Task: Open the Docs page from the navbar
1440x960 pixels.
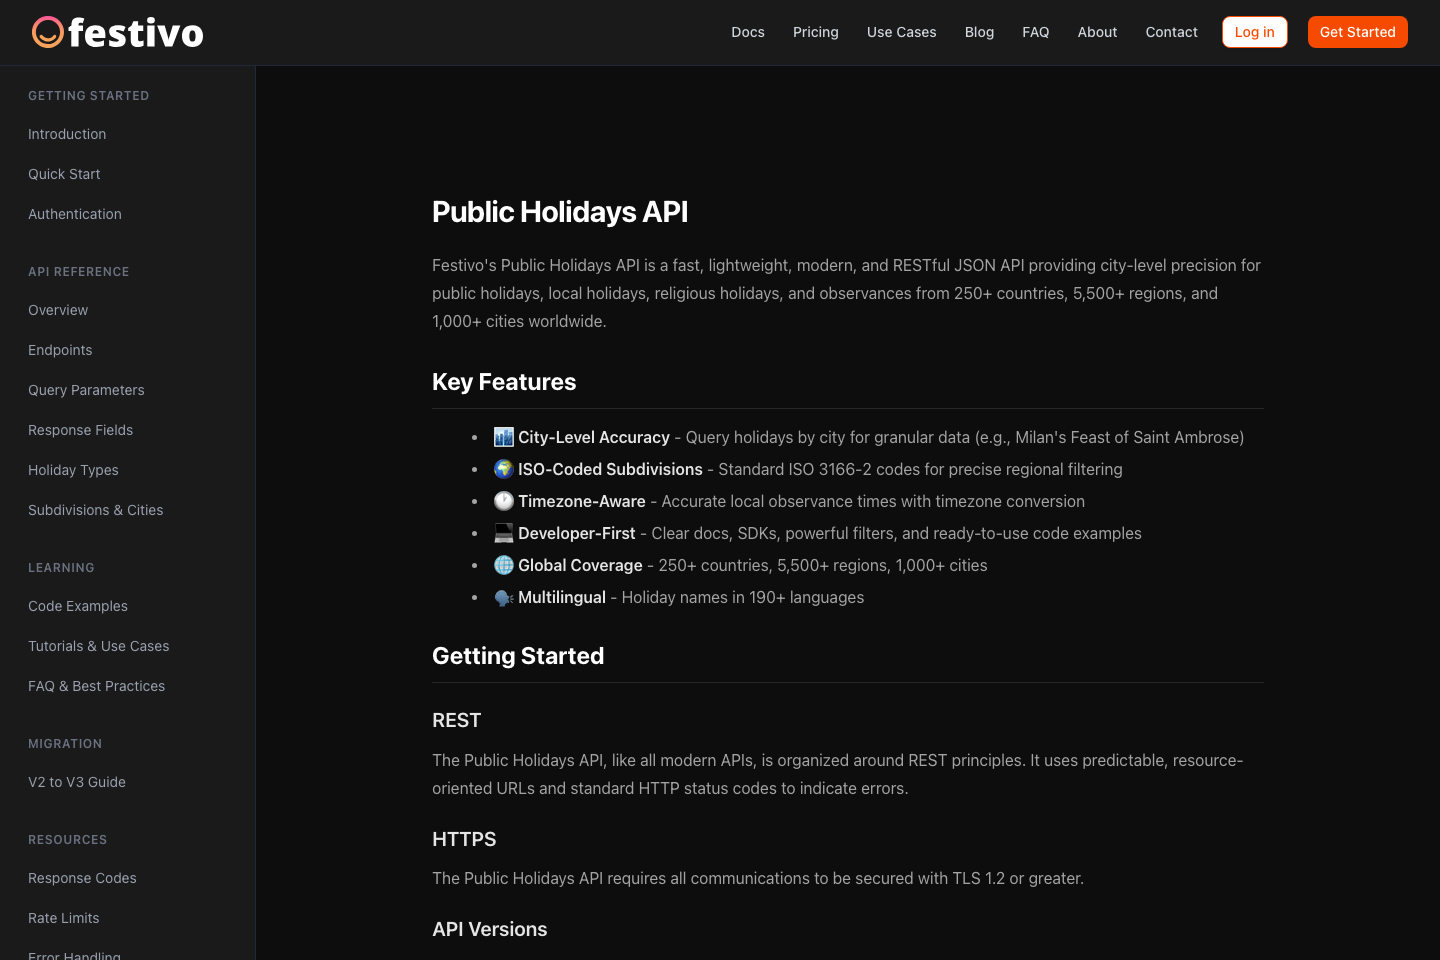Action: point(748,32)
